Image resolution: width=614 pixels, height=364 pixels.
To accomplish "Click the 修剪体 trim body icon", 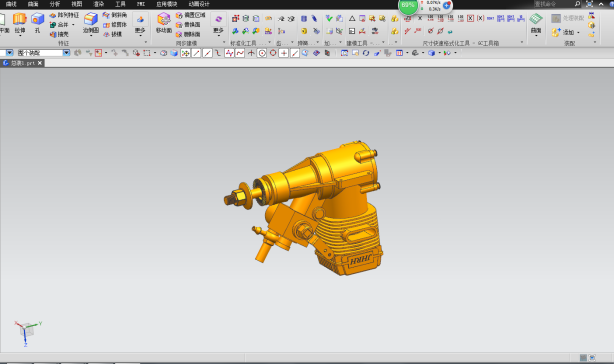I will (106, 25).
